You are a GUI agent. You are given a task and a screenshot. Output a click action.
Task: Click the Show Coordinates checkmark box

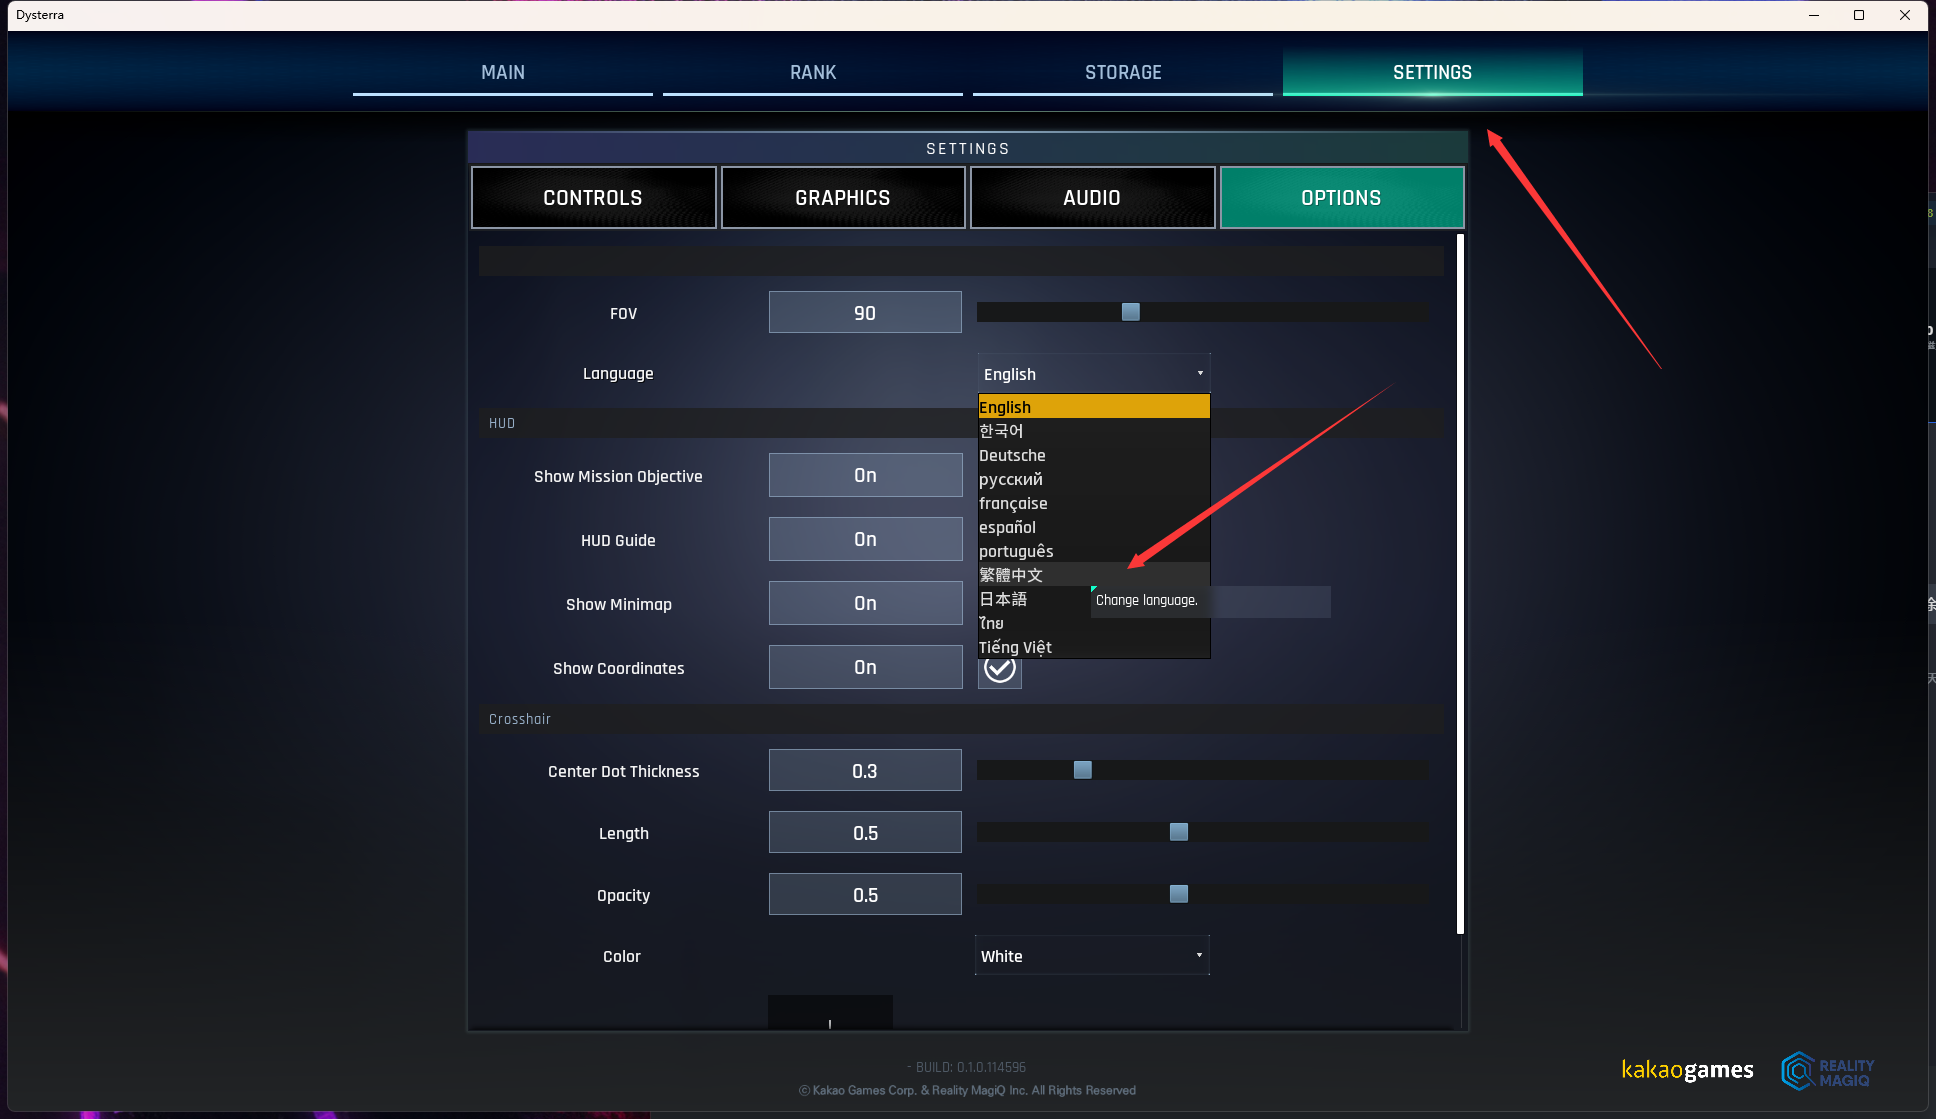coord(1000,672)
